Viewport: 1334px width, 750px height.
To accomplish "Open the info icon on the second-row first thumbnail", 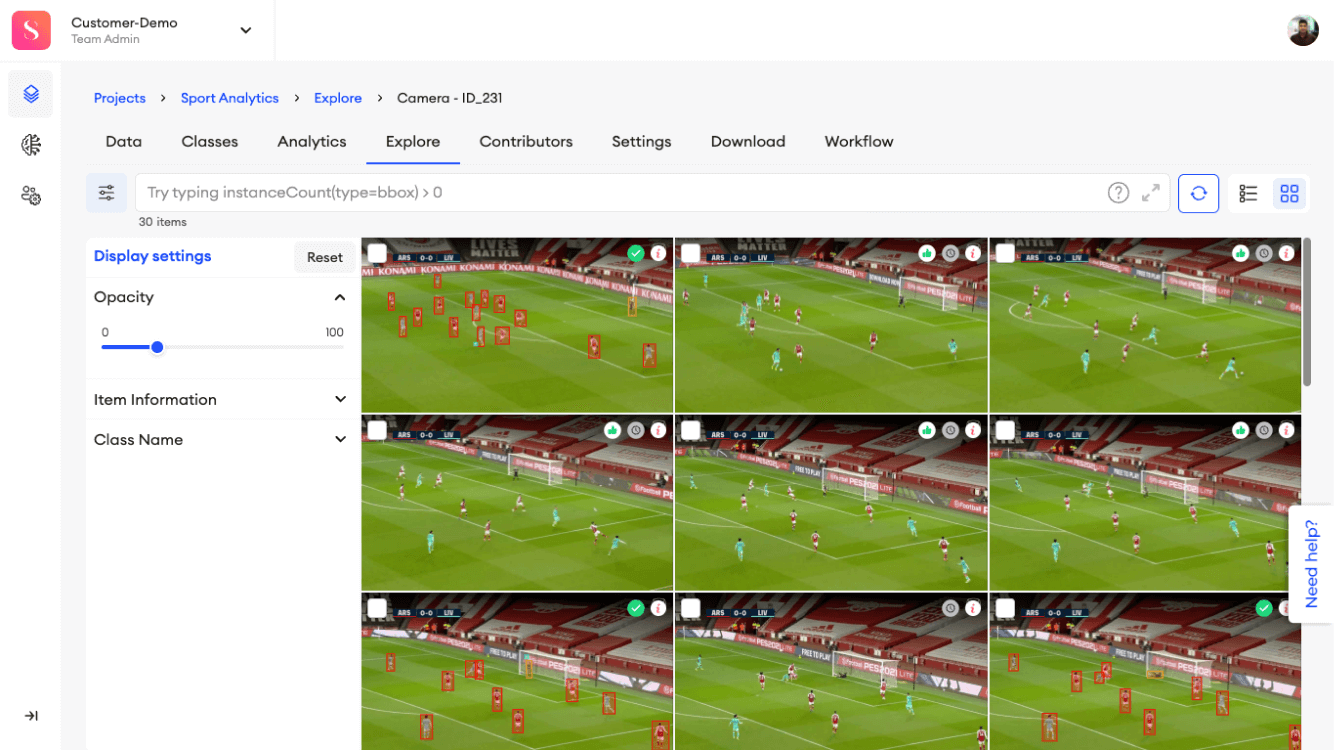I will pyautogui.click(x=658, y=430).
